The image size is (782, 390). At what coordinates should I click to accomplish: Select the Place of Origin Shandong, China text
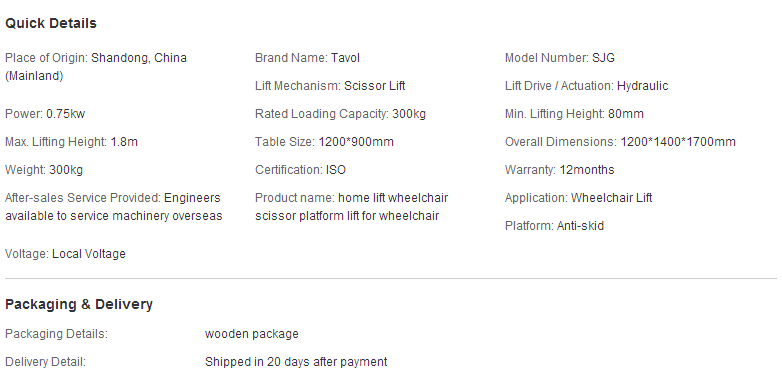[96, 67]
